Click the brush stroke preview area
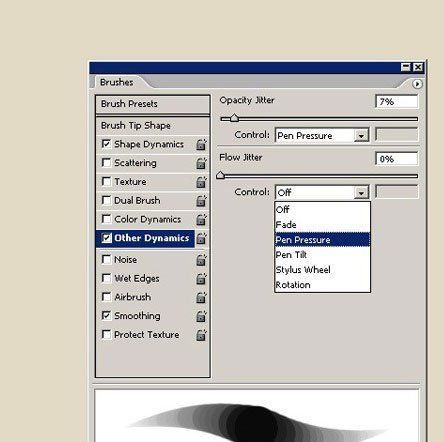444x442 pixels. [257, 415]
